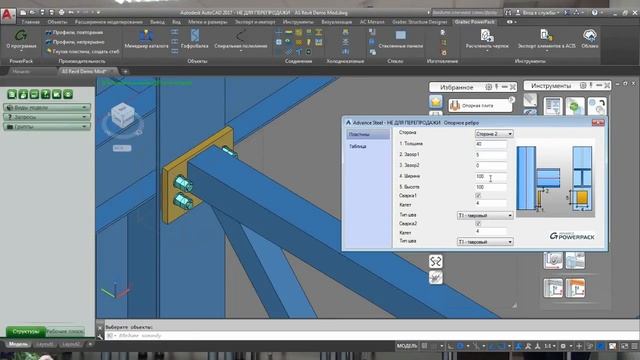
Task: Click the ViewCube in the model viewport
Action: pyautogui.click(x=122, y=115)
